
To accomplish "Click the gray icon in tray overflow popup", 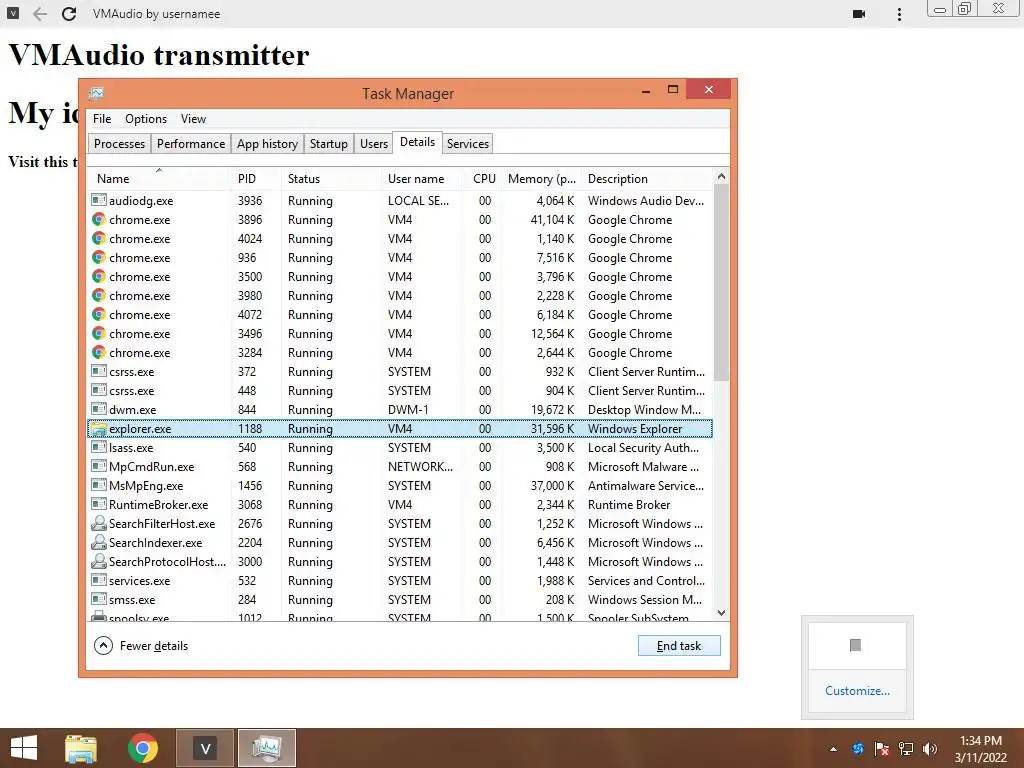I will (x=856, y=645).
